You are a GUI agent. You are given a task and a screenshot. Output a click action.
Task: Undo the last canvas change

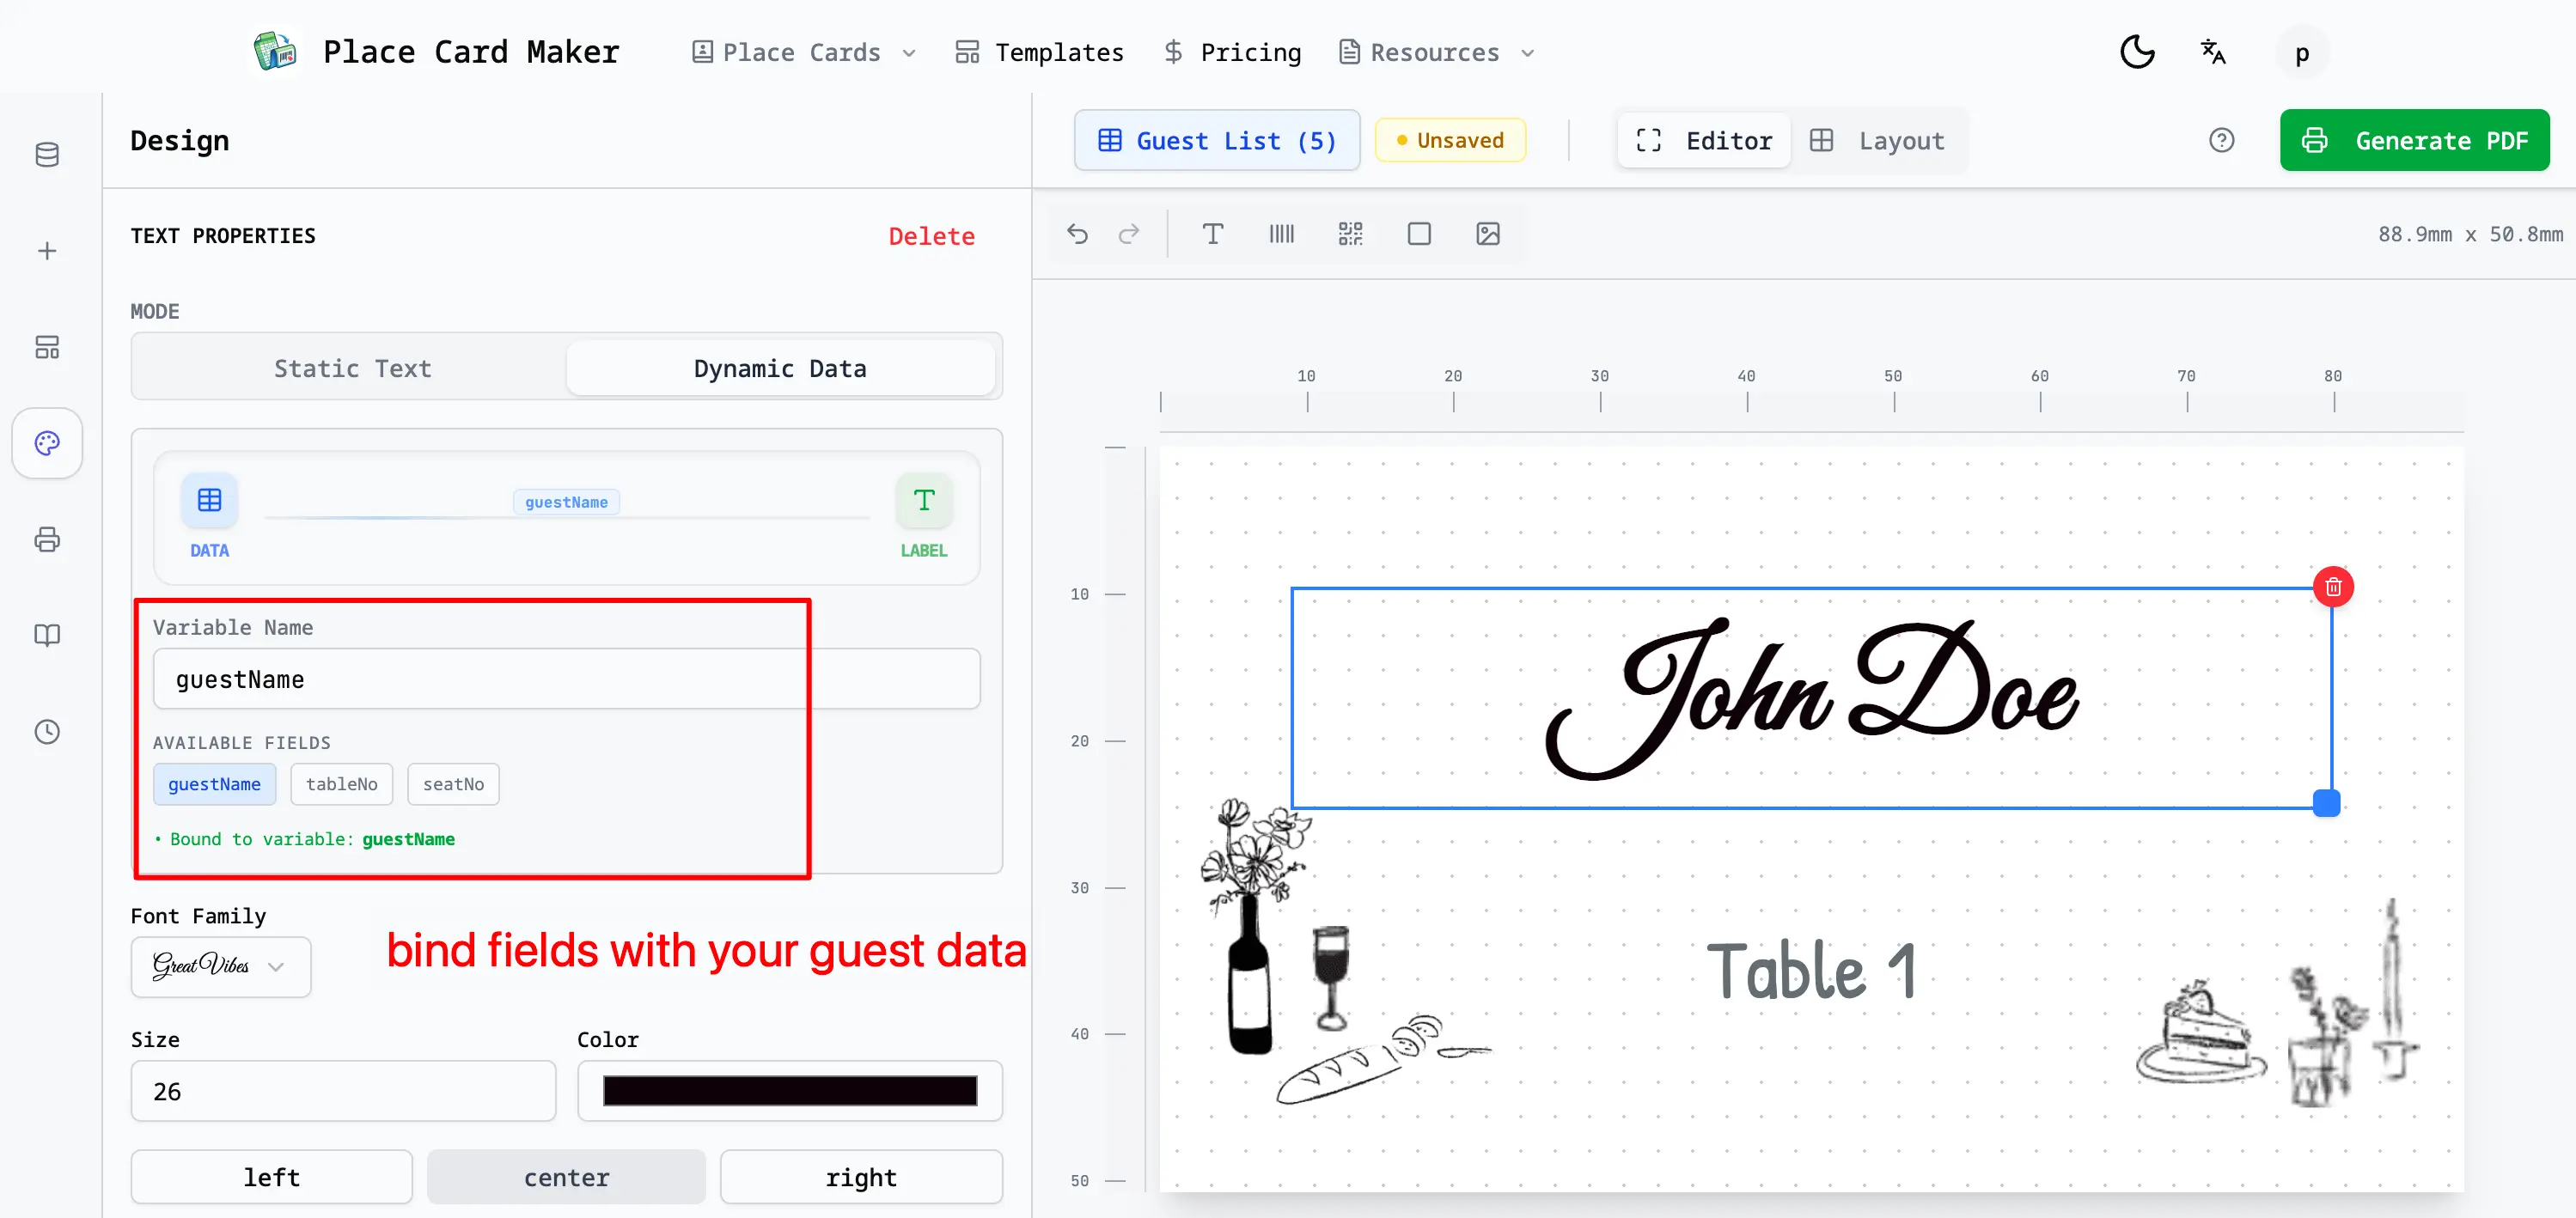(1078, 234)
